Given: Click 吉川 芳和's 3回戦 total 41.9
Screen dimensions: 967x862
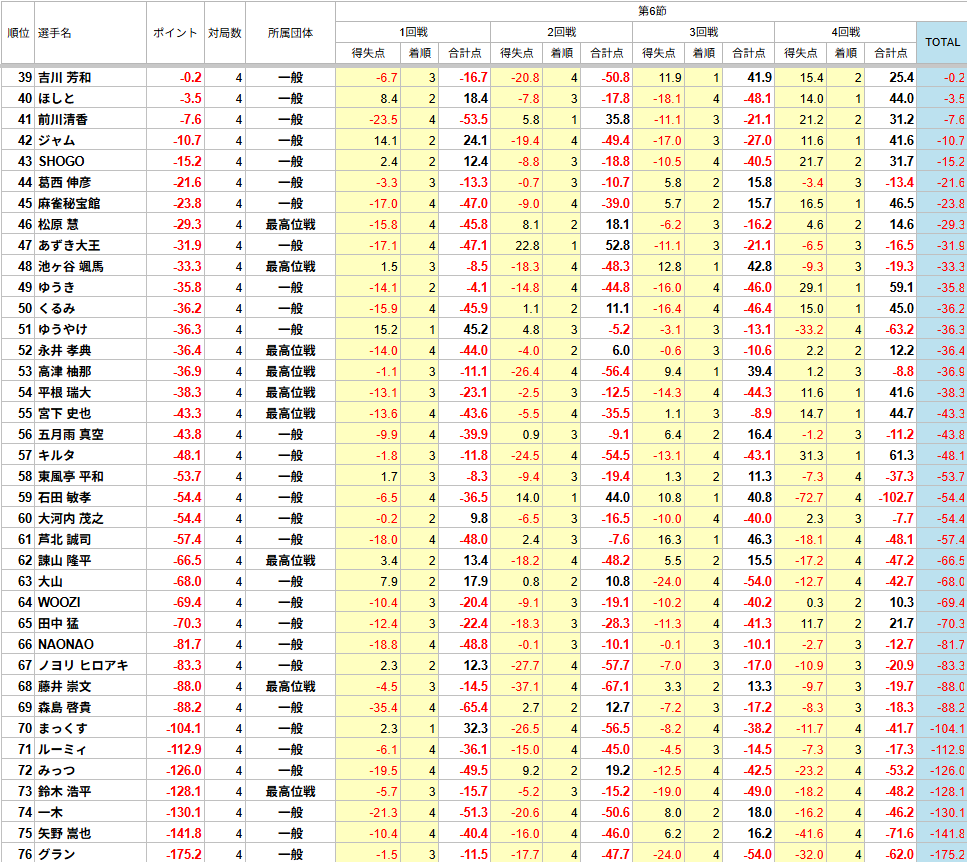Looking at the screenshot, I should (x=759, y=78).
